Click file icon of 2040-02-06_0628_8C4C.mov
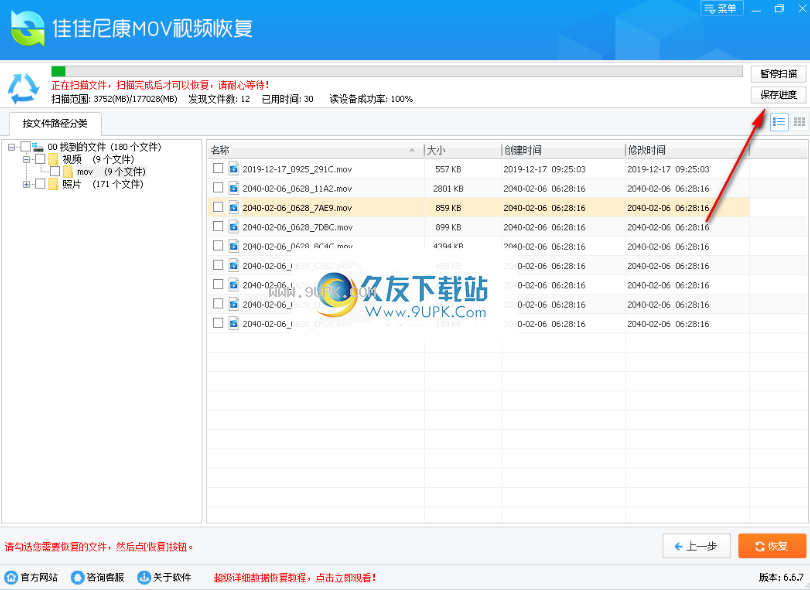This screenshot has width=810, height=590. coord(233,246)
